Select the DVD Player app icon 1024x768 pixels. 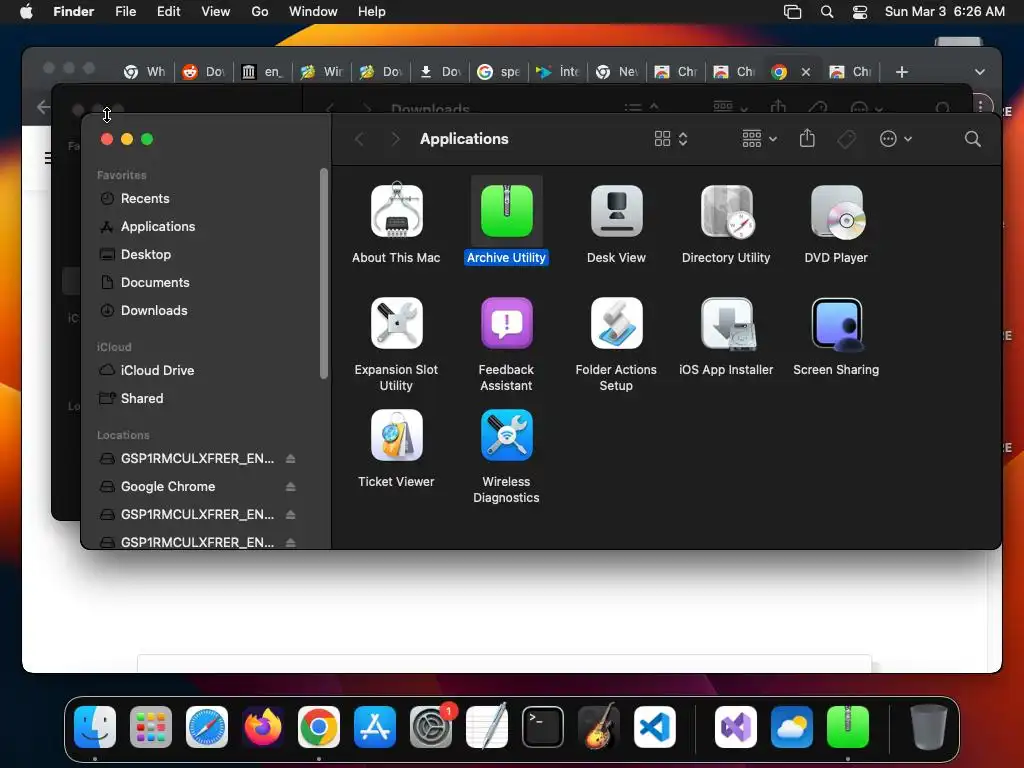(x=837, y=211)
